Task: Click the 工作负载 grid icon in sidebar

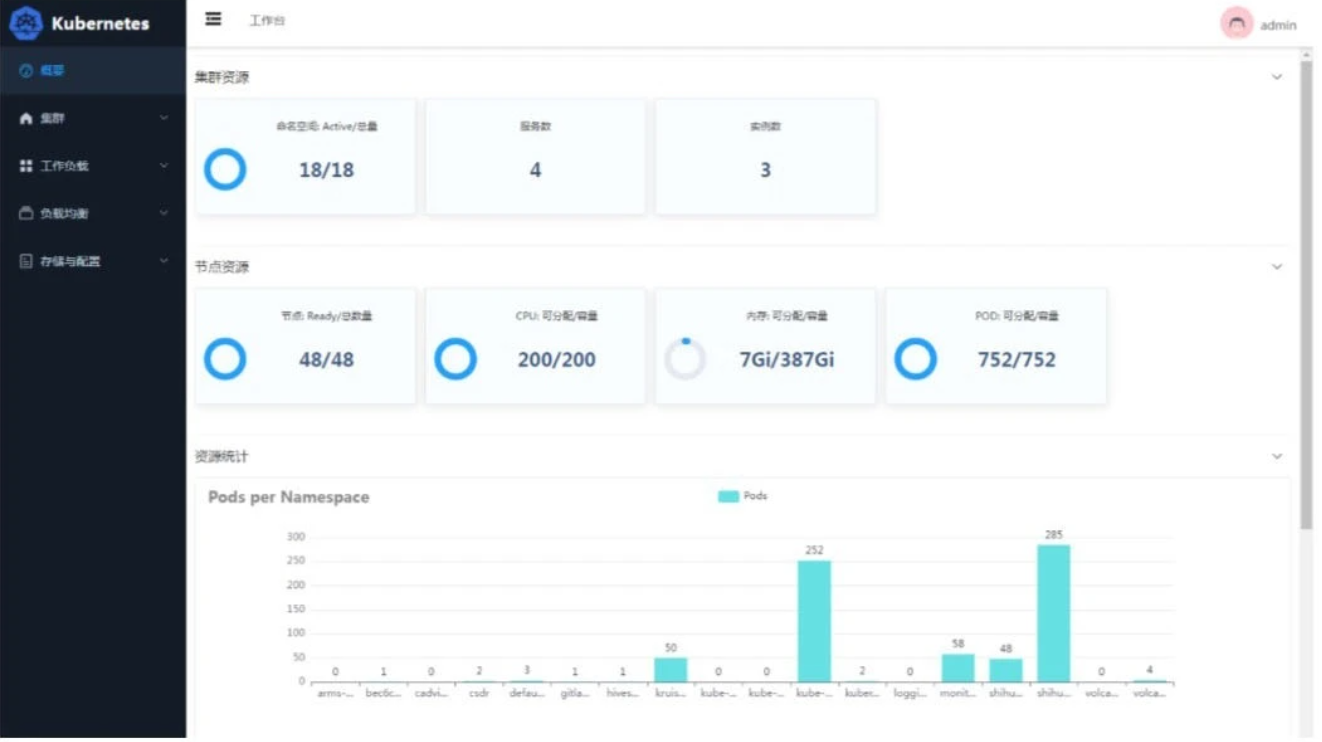Action: [x=26, y=166]
